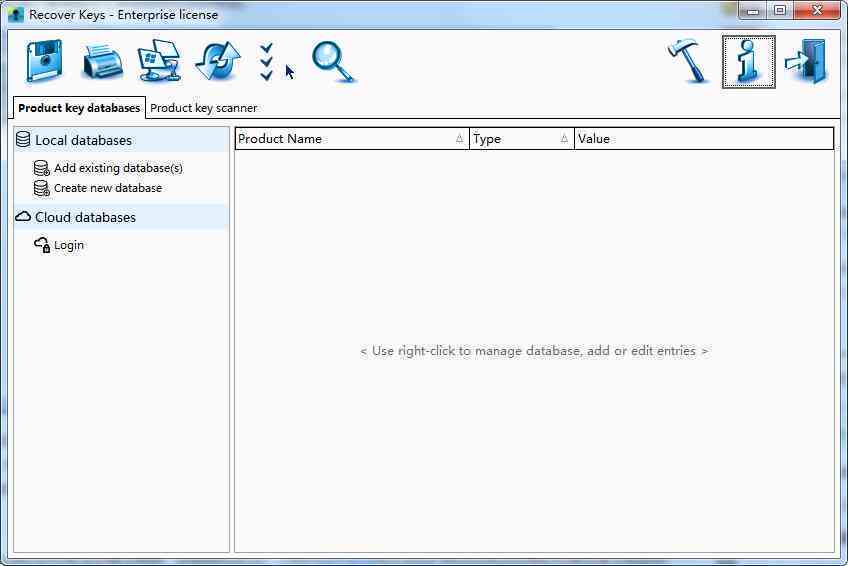848x566 pixels.
Task: Click the magnifying glass search icon
Action: coord(333,62)
